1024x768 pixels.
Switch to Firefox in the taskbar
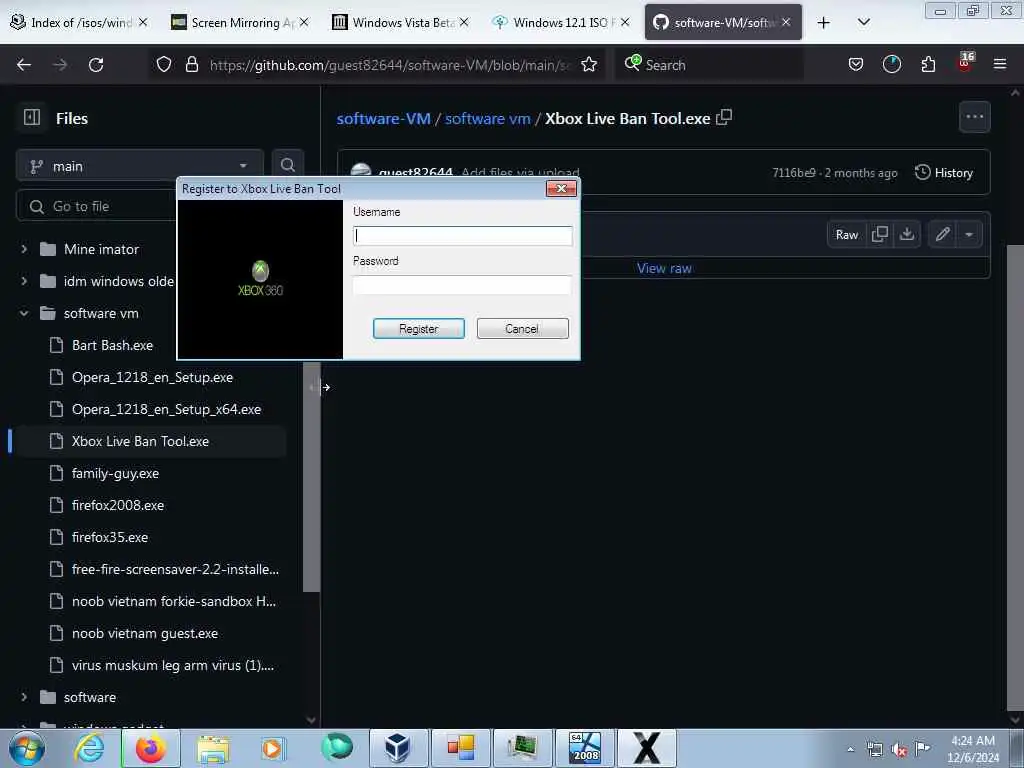point(151,748)
